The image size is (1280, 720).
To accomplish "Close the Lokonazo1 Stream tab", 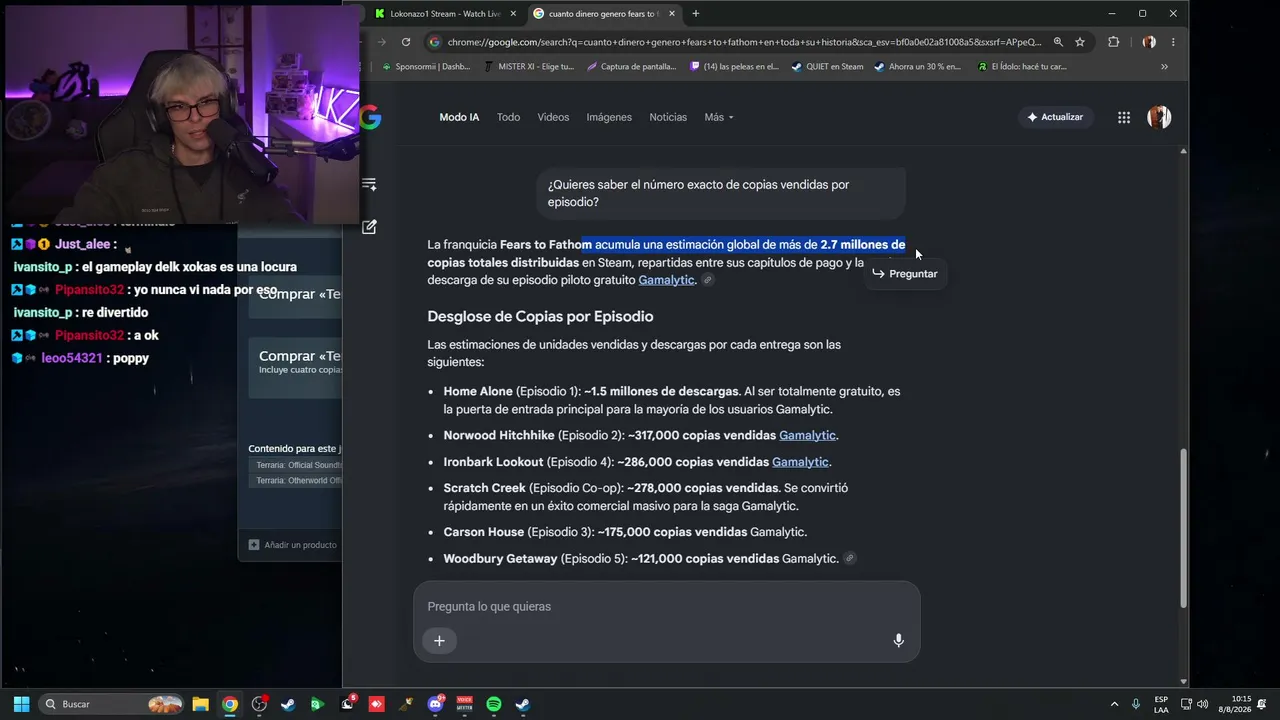I will (514, 14).
